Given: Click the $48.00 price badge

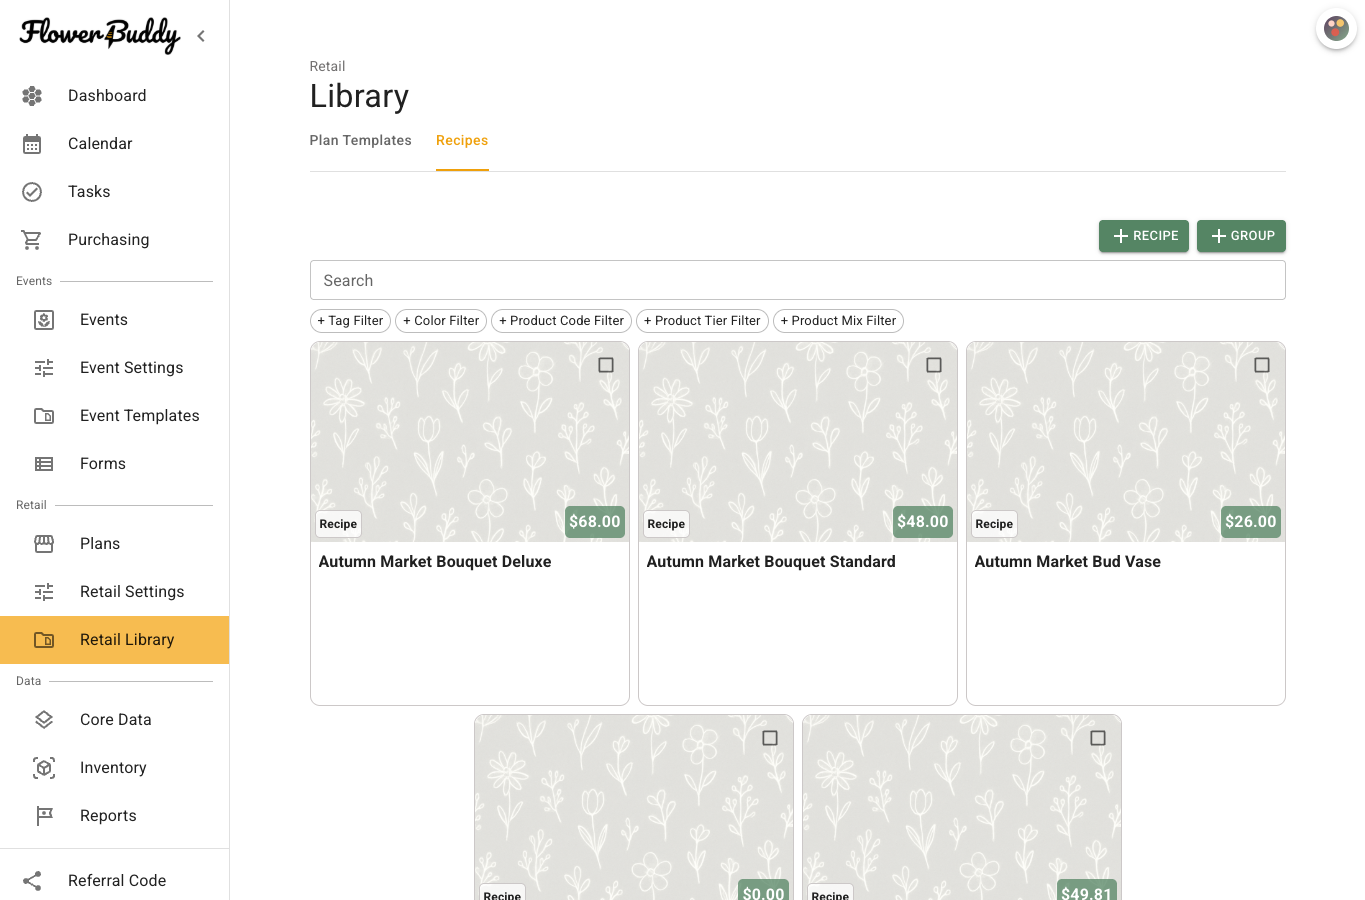Looking at the screenshot, I should pos(923,522).
